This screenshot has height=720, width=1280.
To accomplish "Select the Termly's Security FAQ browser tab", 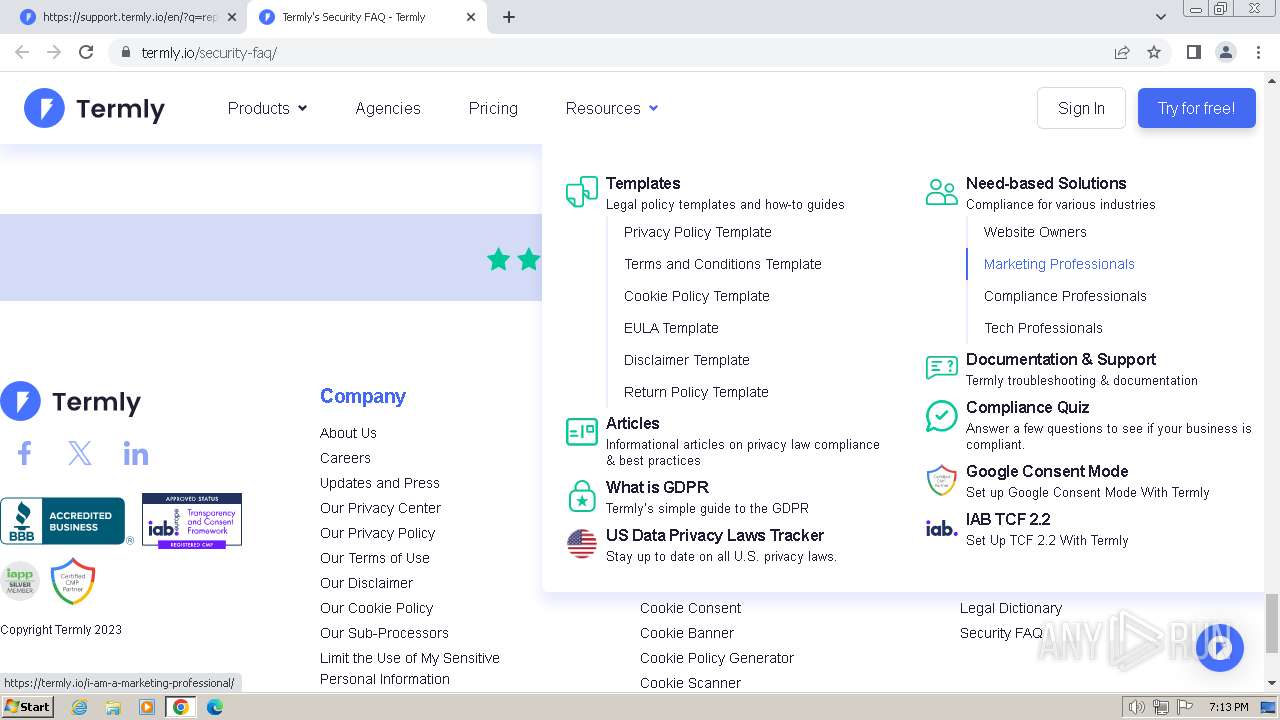I will click(367, 17).
